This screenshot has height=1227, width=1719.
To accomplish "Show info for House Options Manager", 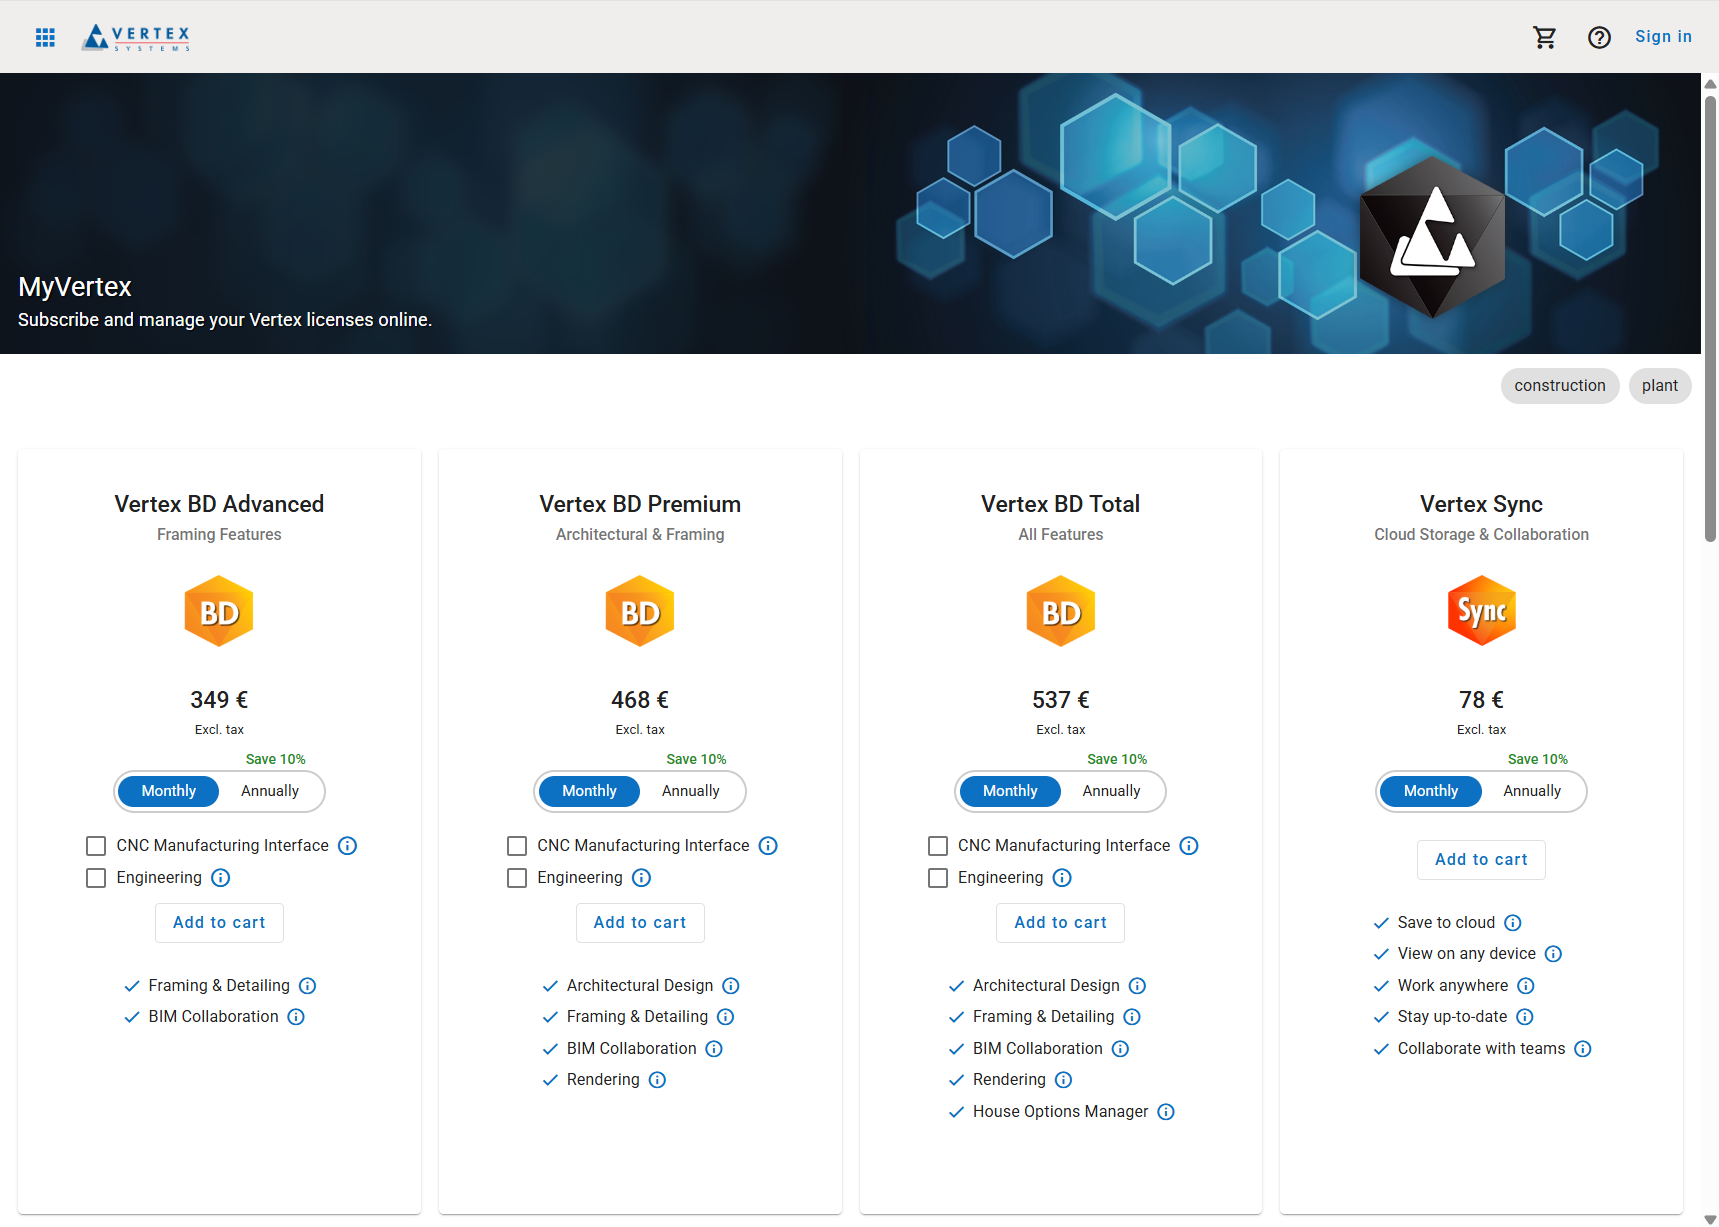I will [x=1166, y=1112].
